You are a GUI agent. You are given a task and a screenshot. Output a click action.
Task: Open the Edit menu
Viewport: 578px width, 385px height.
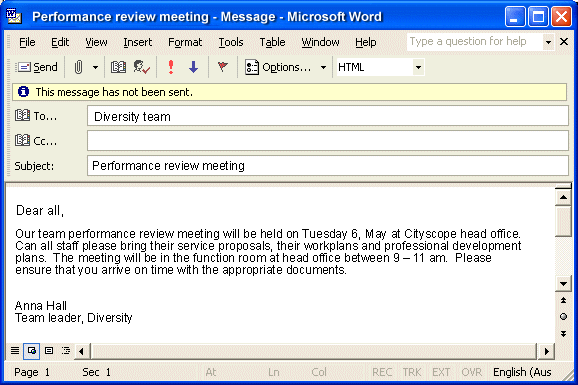pos(60,42)
